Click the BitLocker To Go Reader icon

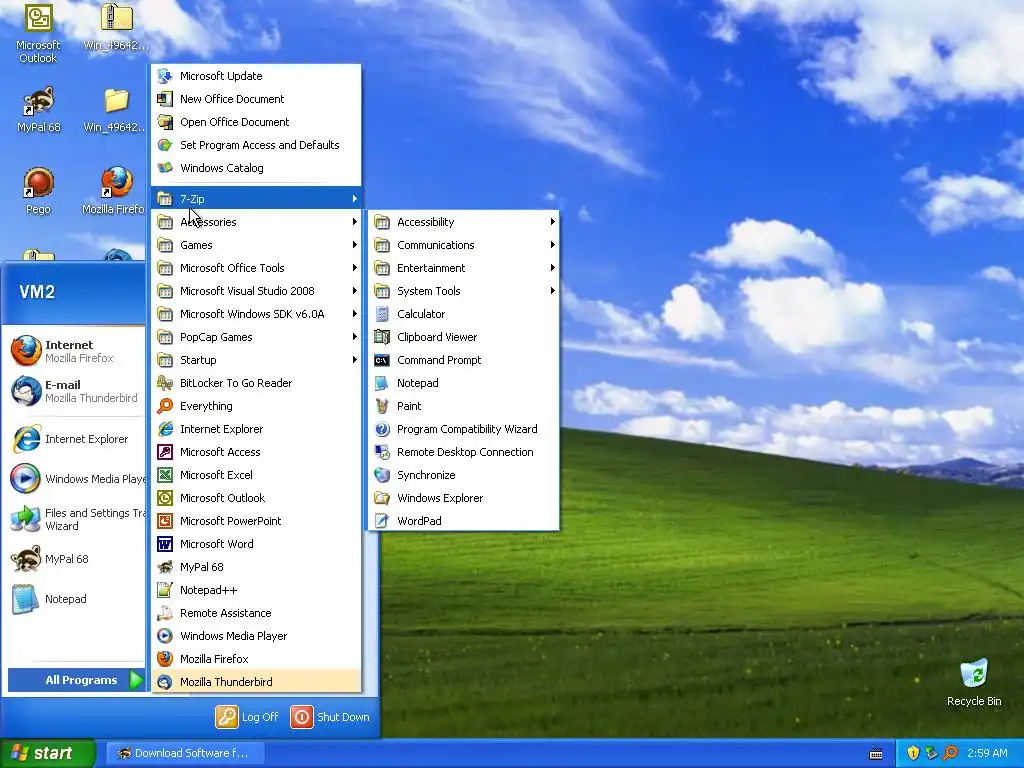[165, 383]
